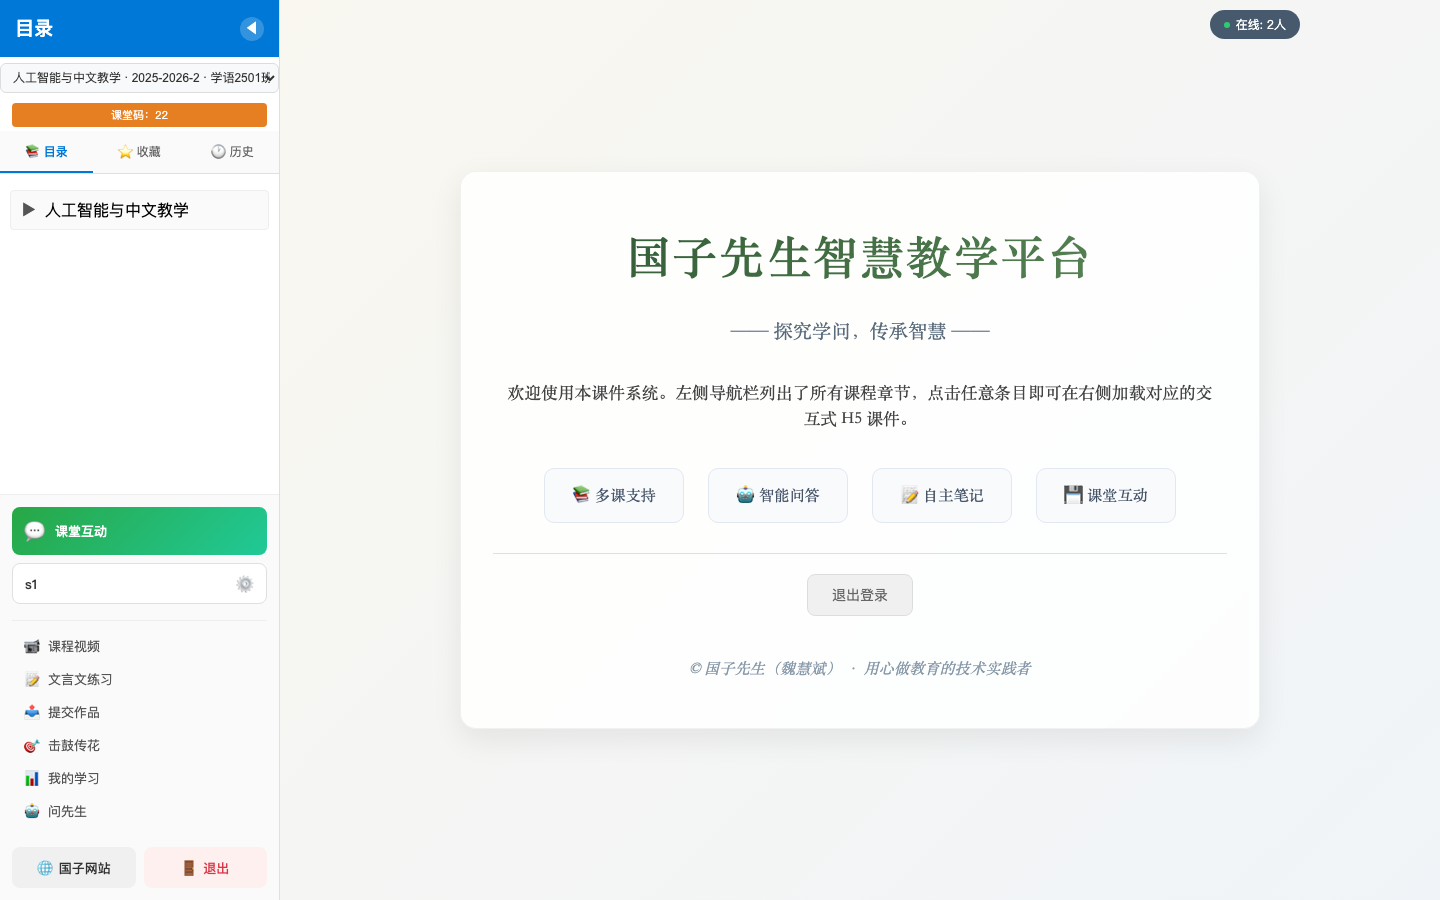Click the 自主笔记 feature card
Screen dimensions: 1440x900
coord(942,495)
